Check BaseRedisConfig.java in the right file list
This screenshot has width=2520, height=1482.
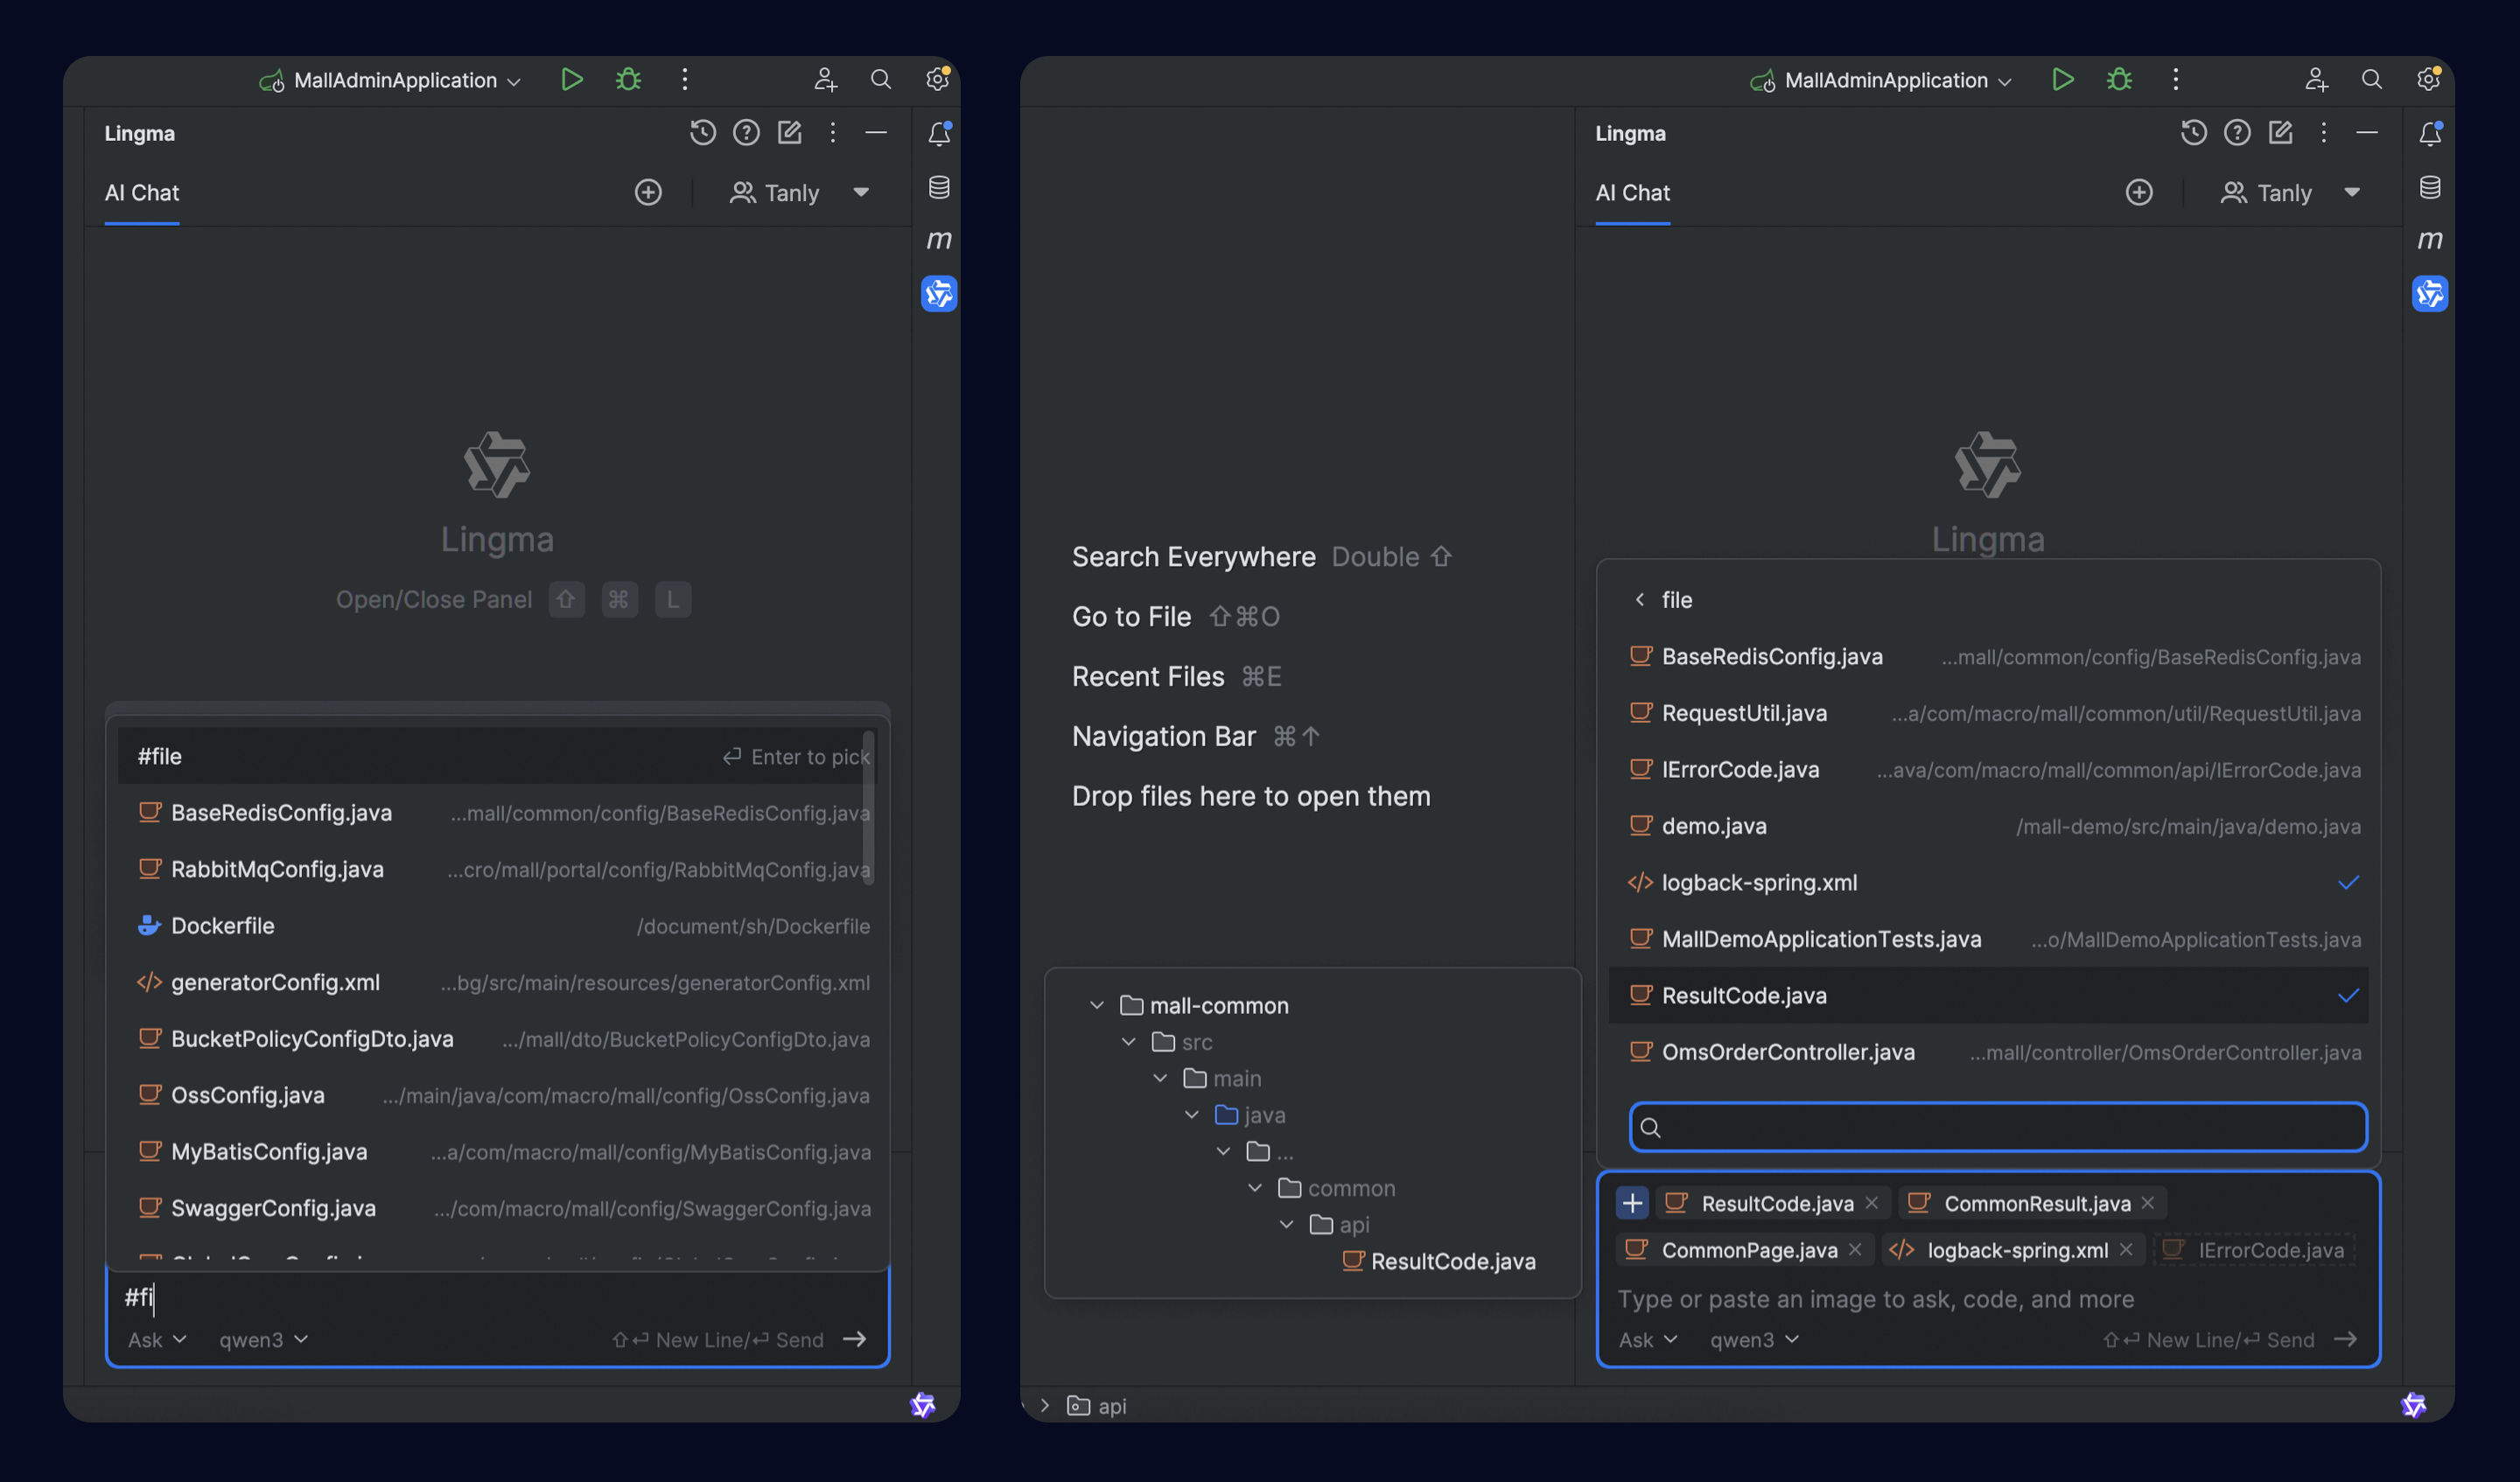click(1771, 656)
